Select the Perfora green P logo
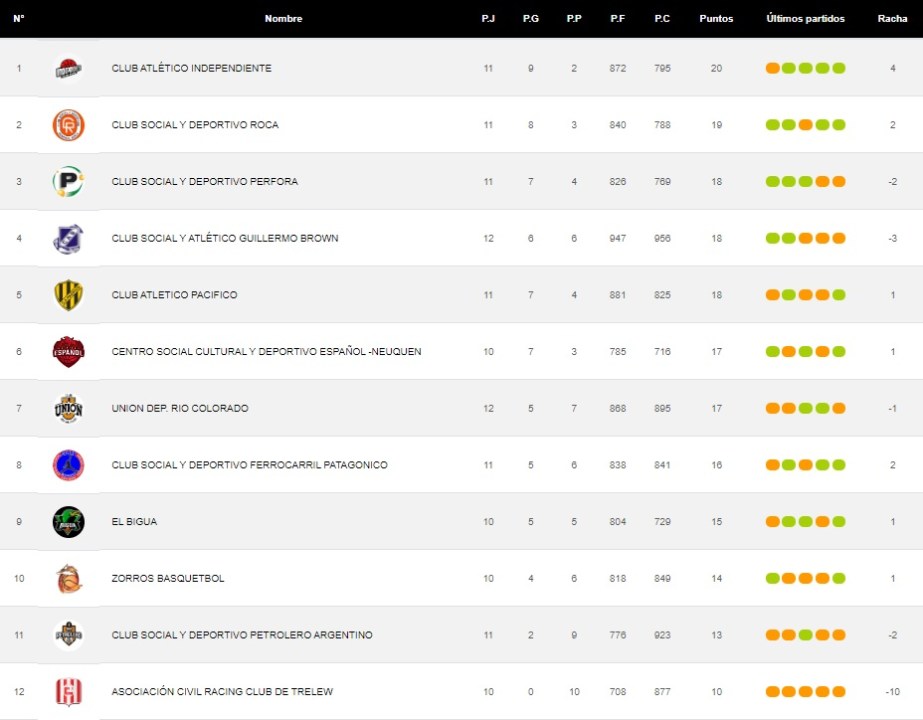This screenshot has height=720, width=923. tap(68, 182)
